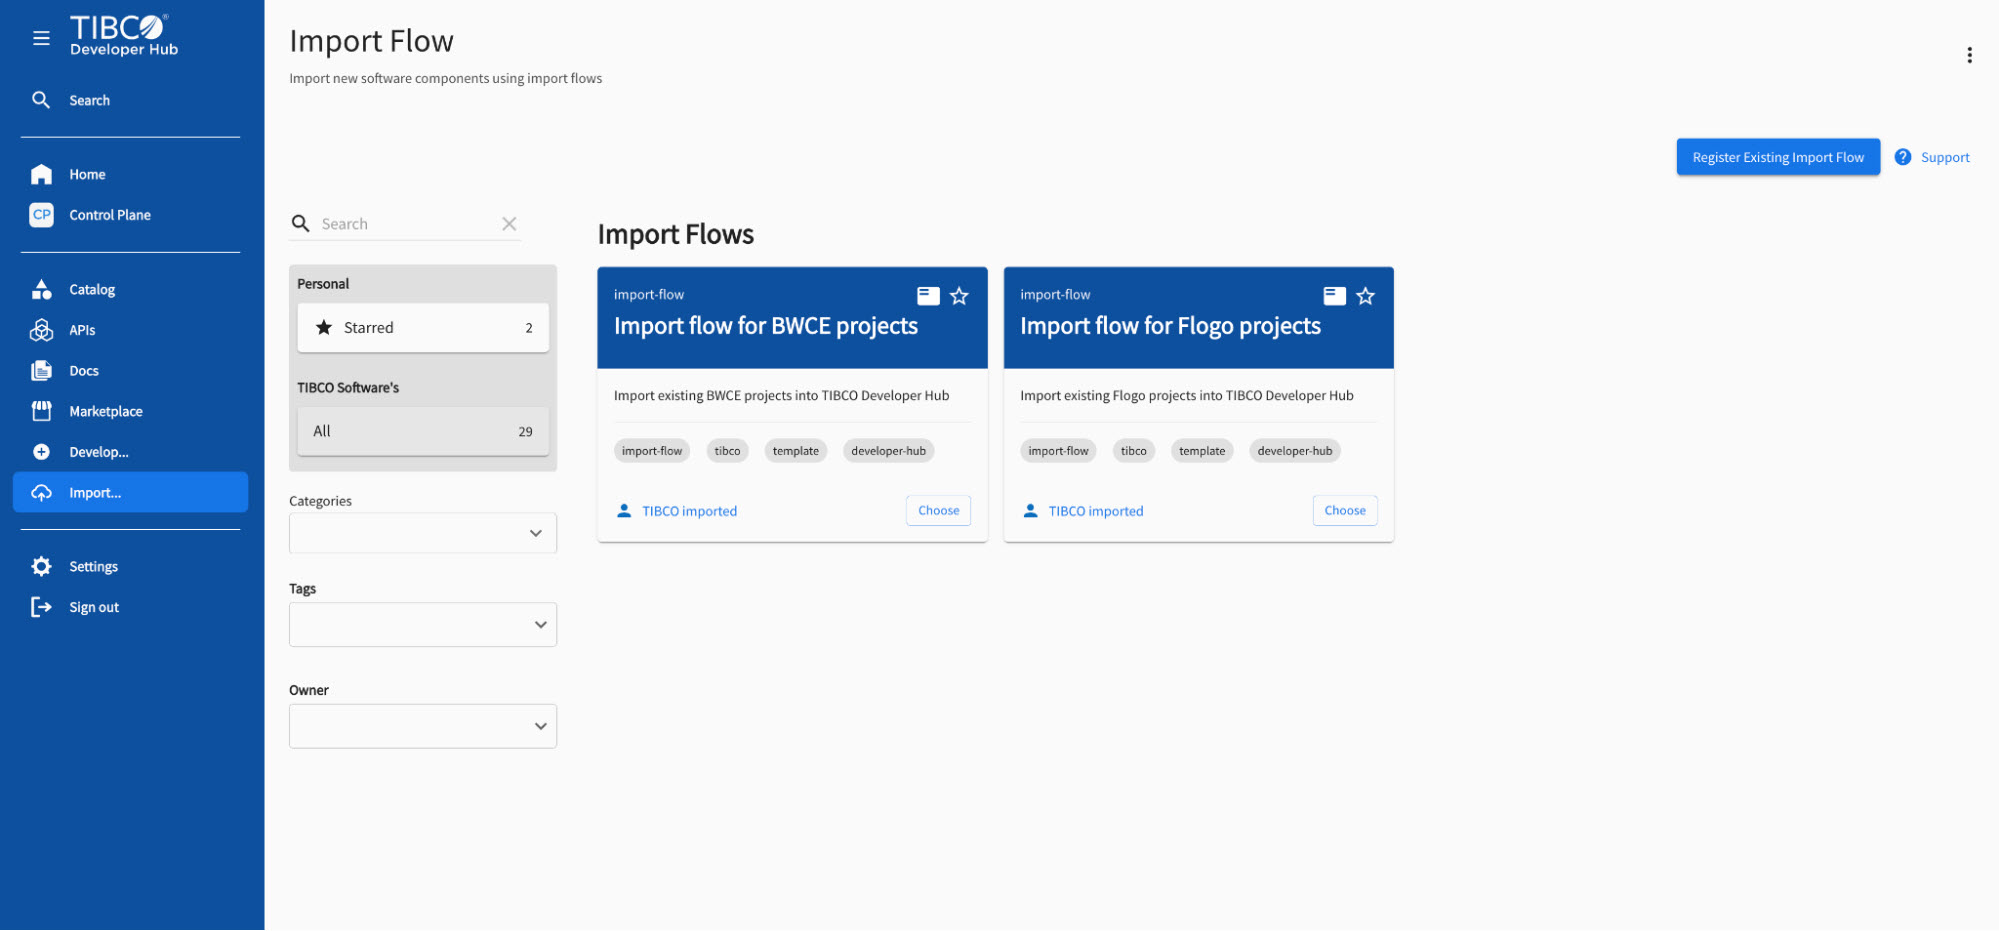Star the Flogo import flow card
1999x931 pixels.
point(1365,296)
